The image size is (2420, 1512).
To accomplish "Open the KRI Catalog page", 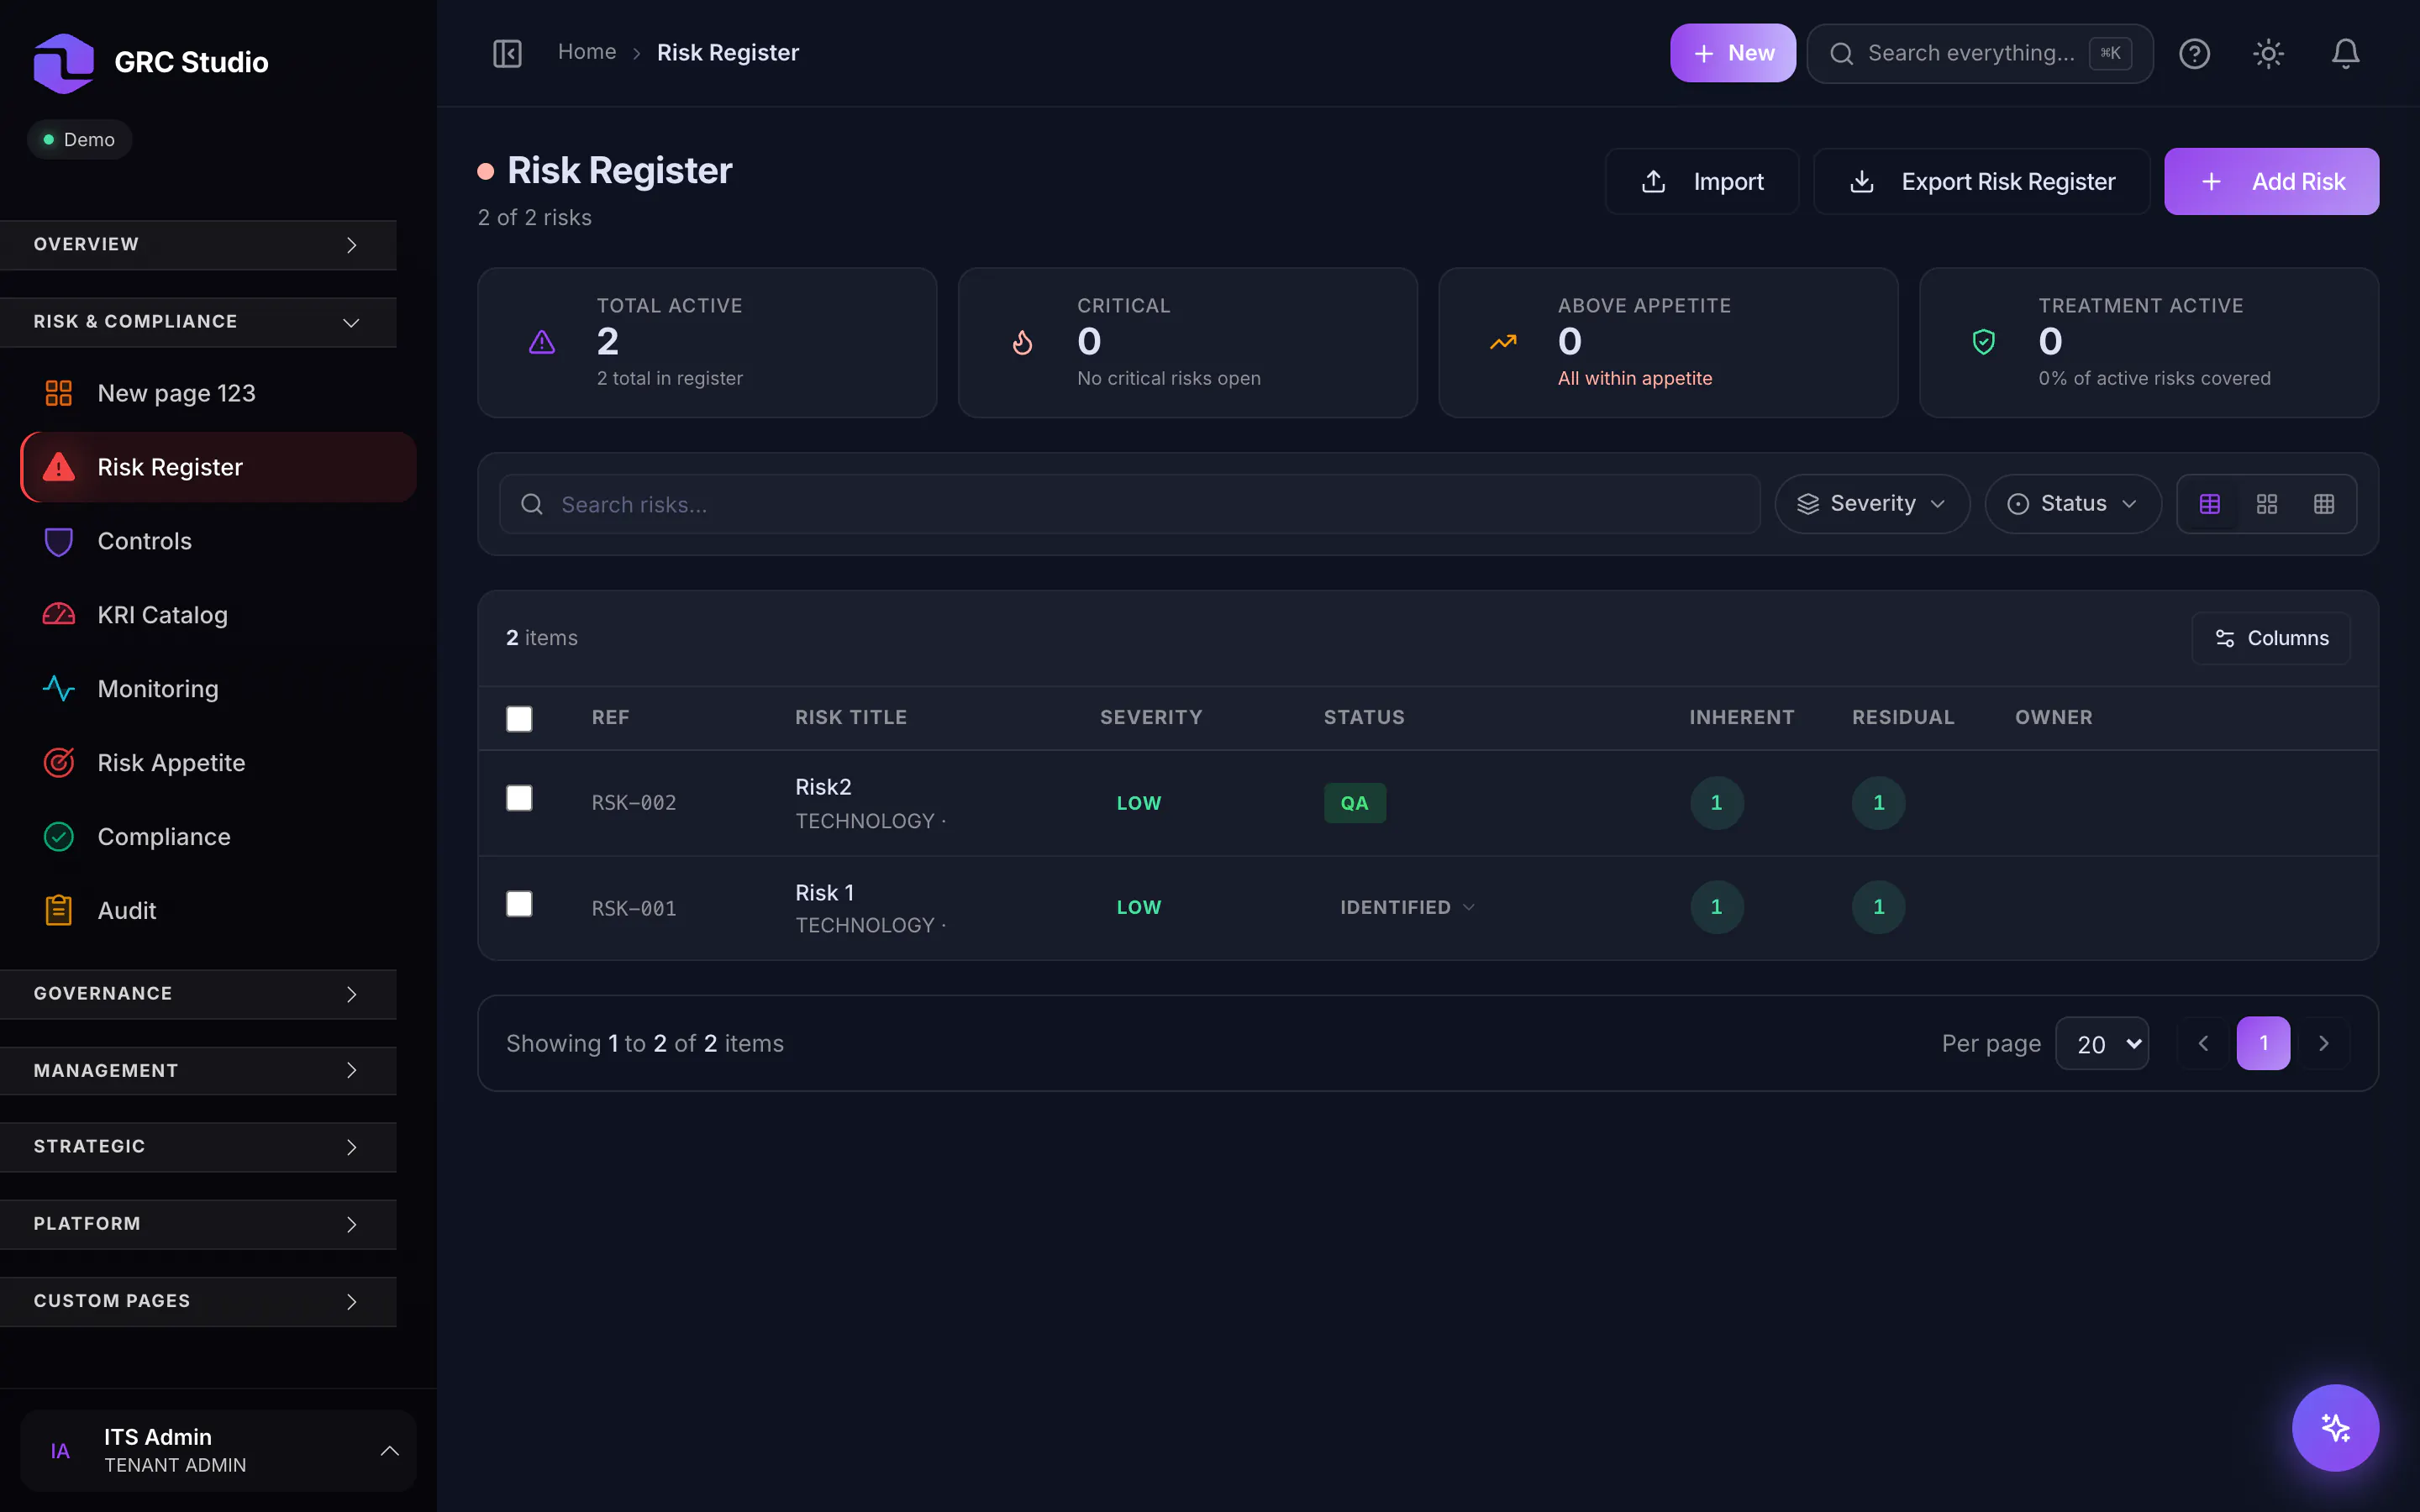I will (218, 615).
